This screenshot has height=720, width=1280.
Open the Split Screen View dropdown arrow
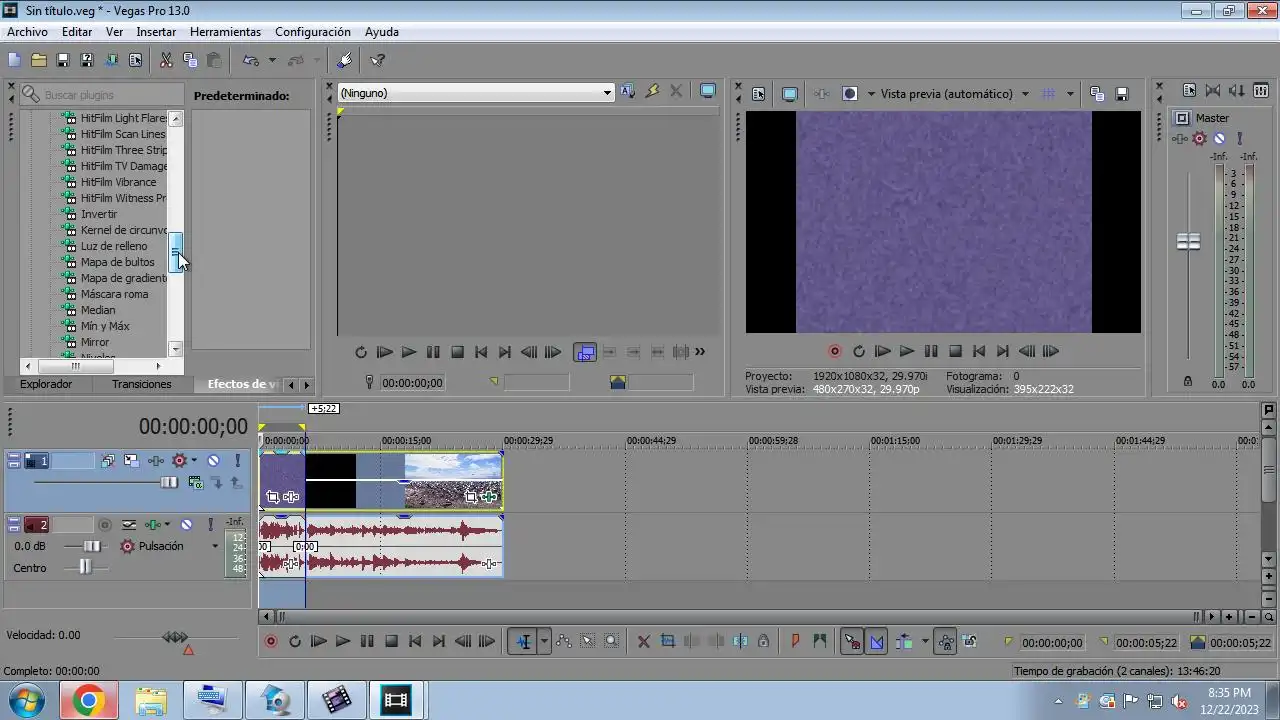tap(870, 93)
